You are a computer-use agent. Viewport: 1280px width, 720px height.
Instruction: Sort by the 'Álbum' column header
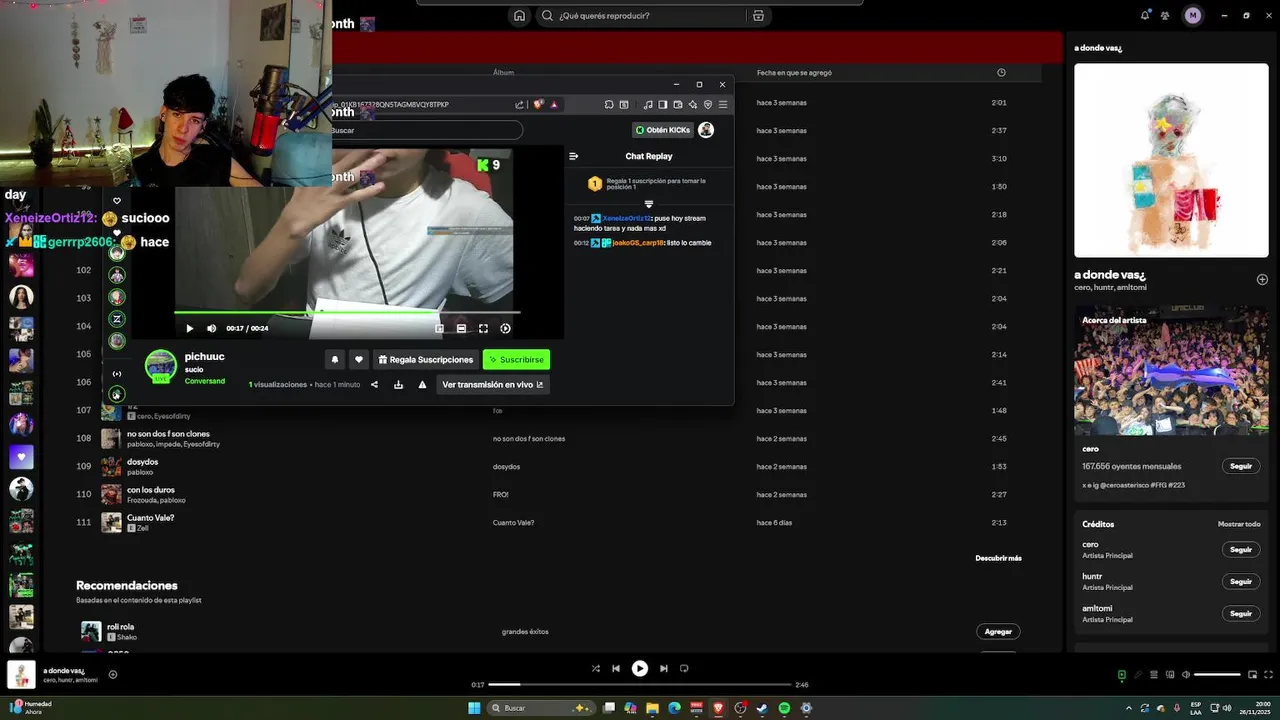click(503, 72)
